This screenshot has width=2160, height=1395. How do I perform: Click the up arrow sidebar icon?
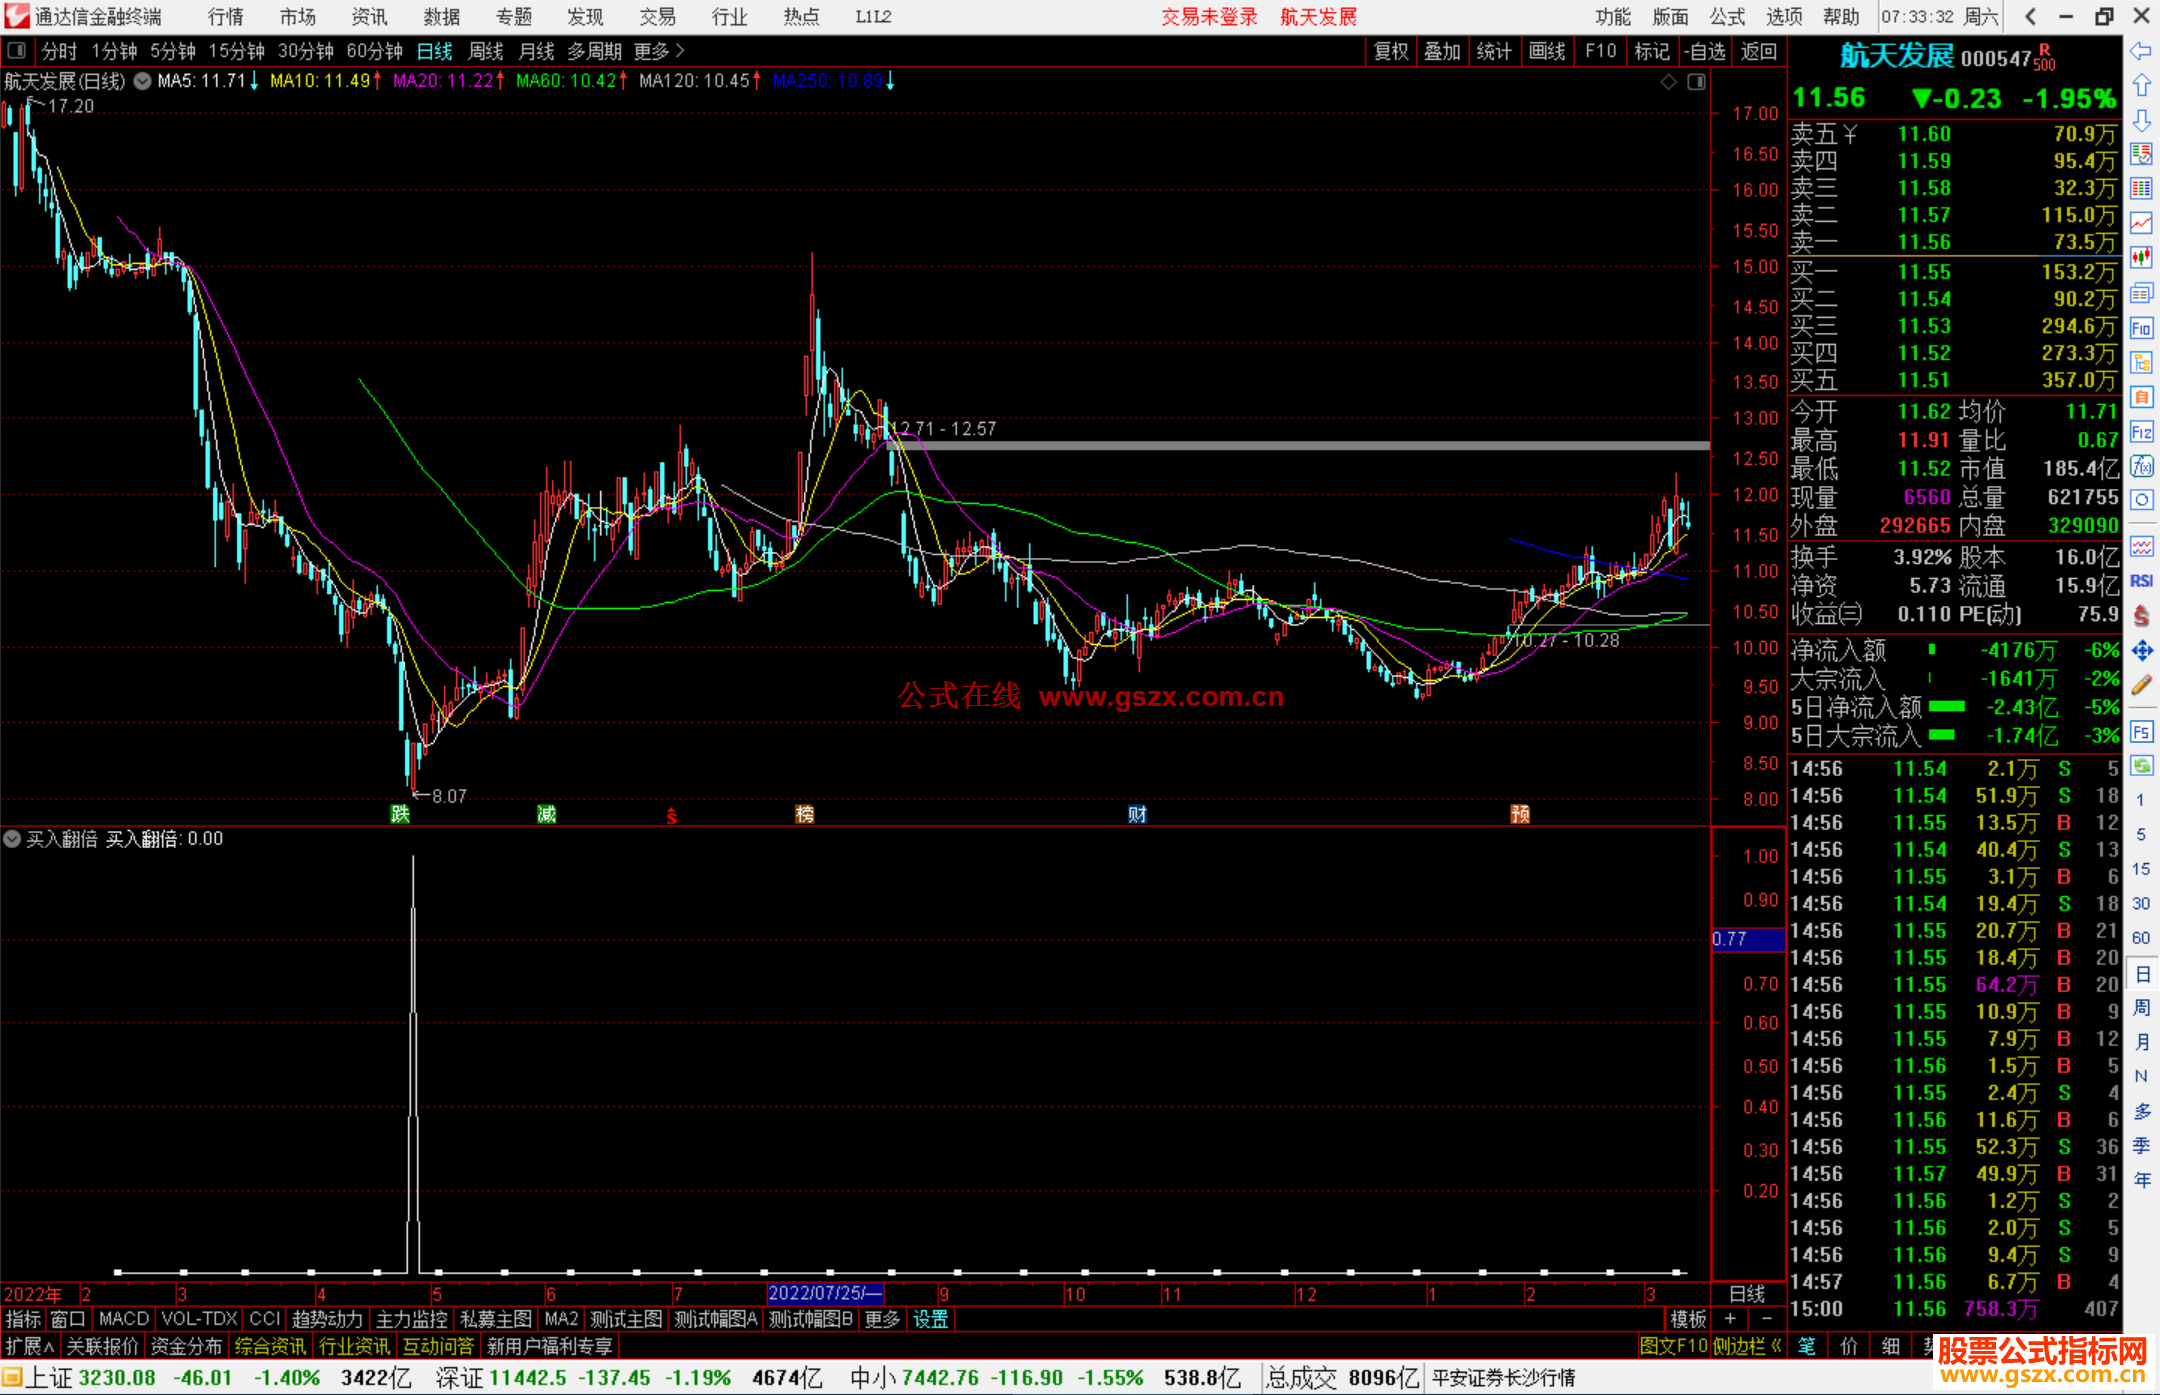(x=2141, y=86)
